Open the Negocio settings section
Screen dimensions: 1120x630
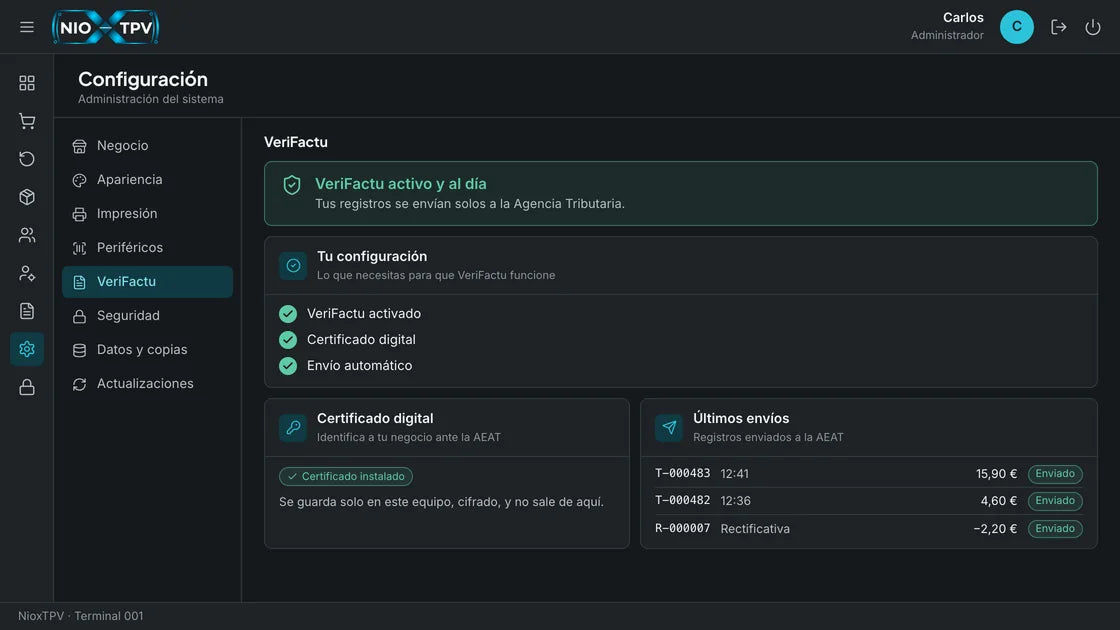147,146
